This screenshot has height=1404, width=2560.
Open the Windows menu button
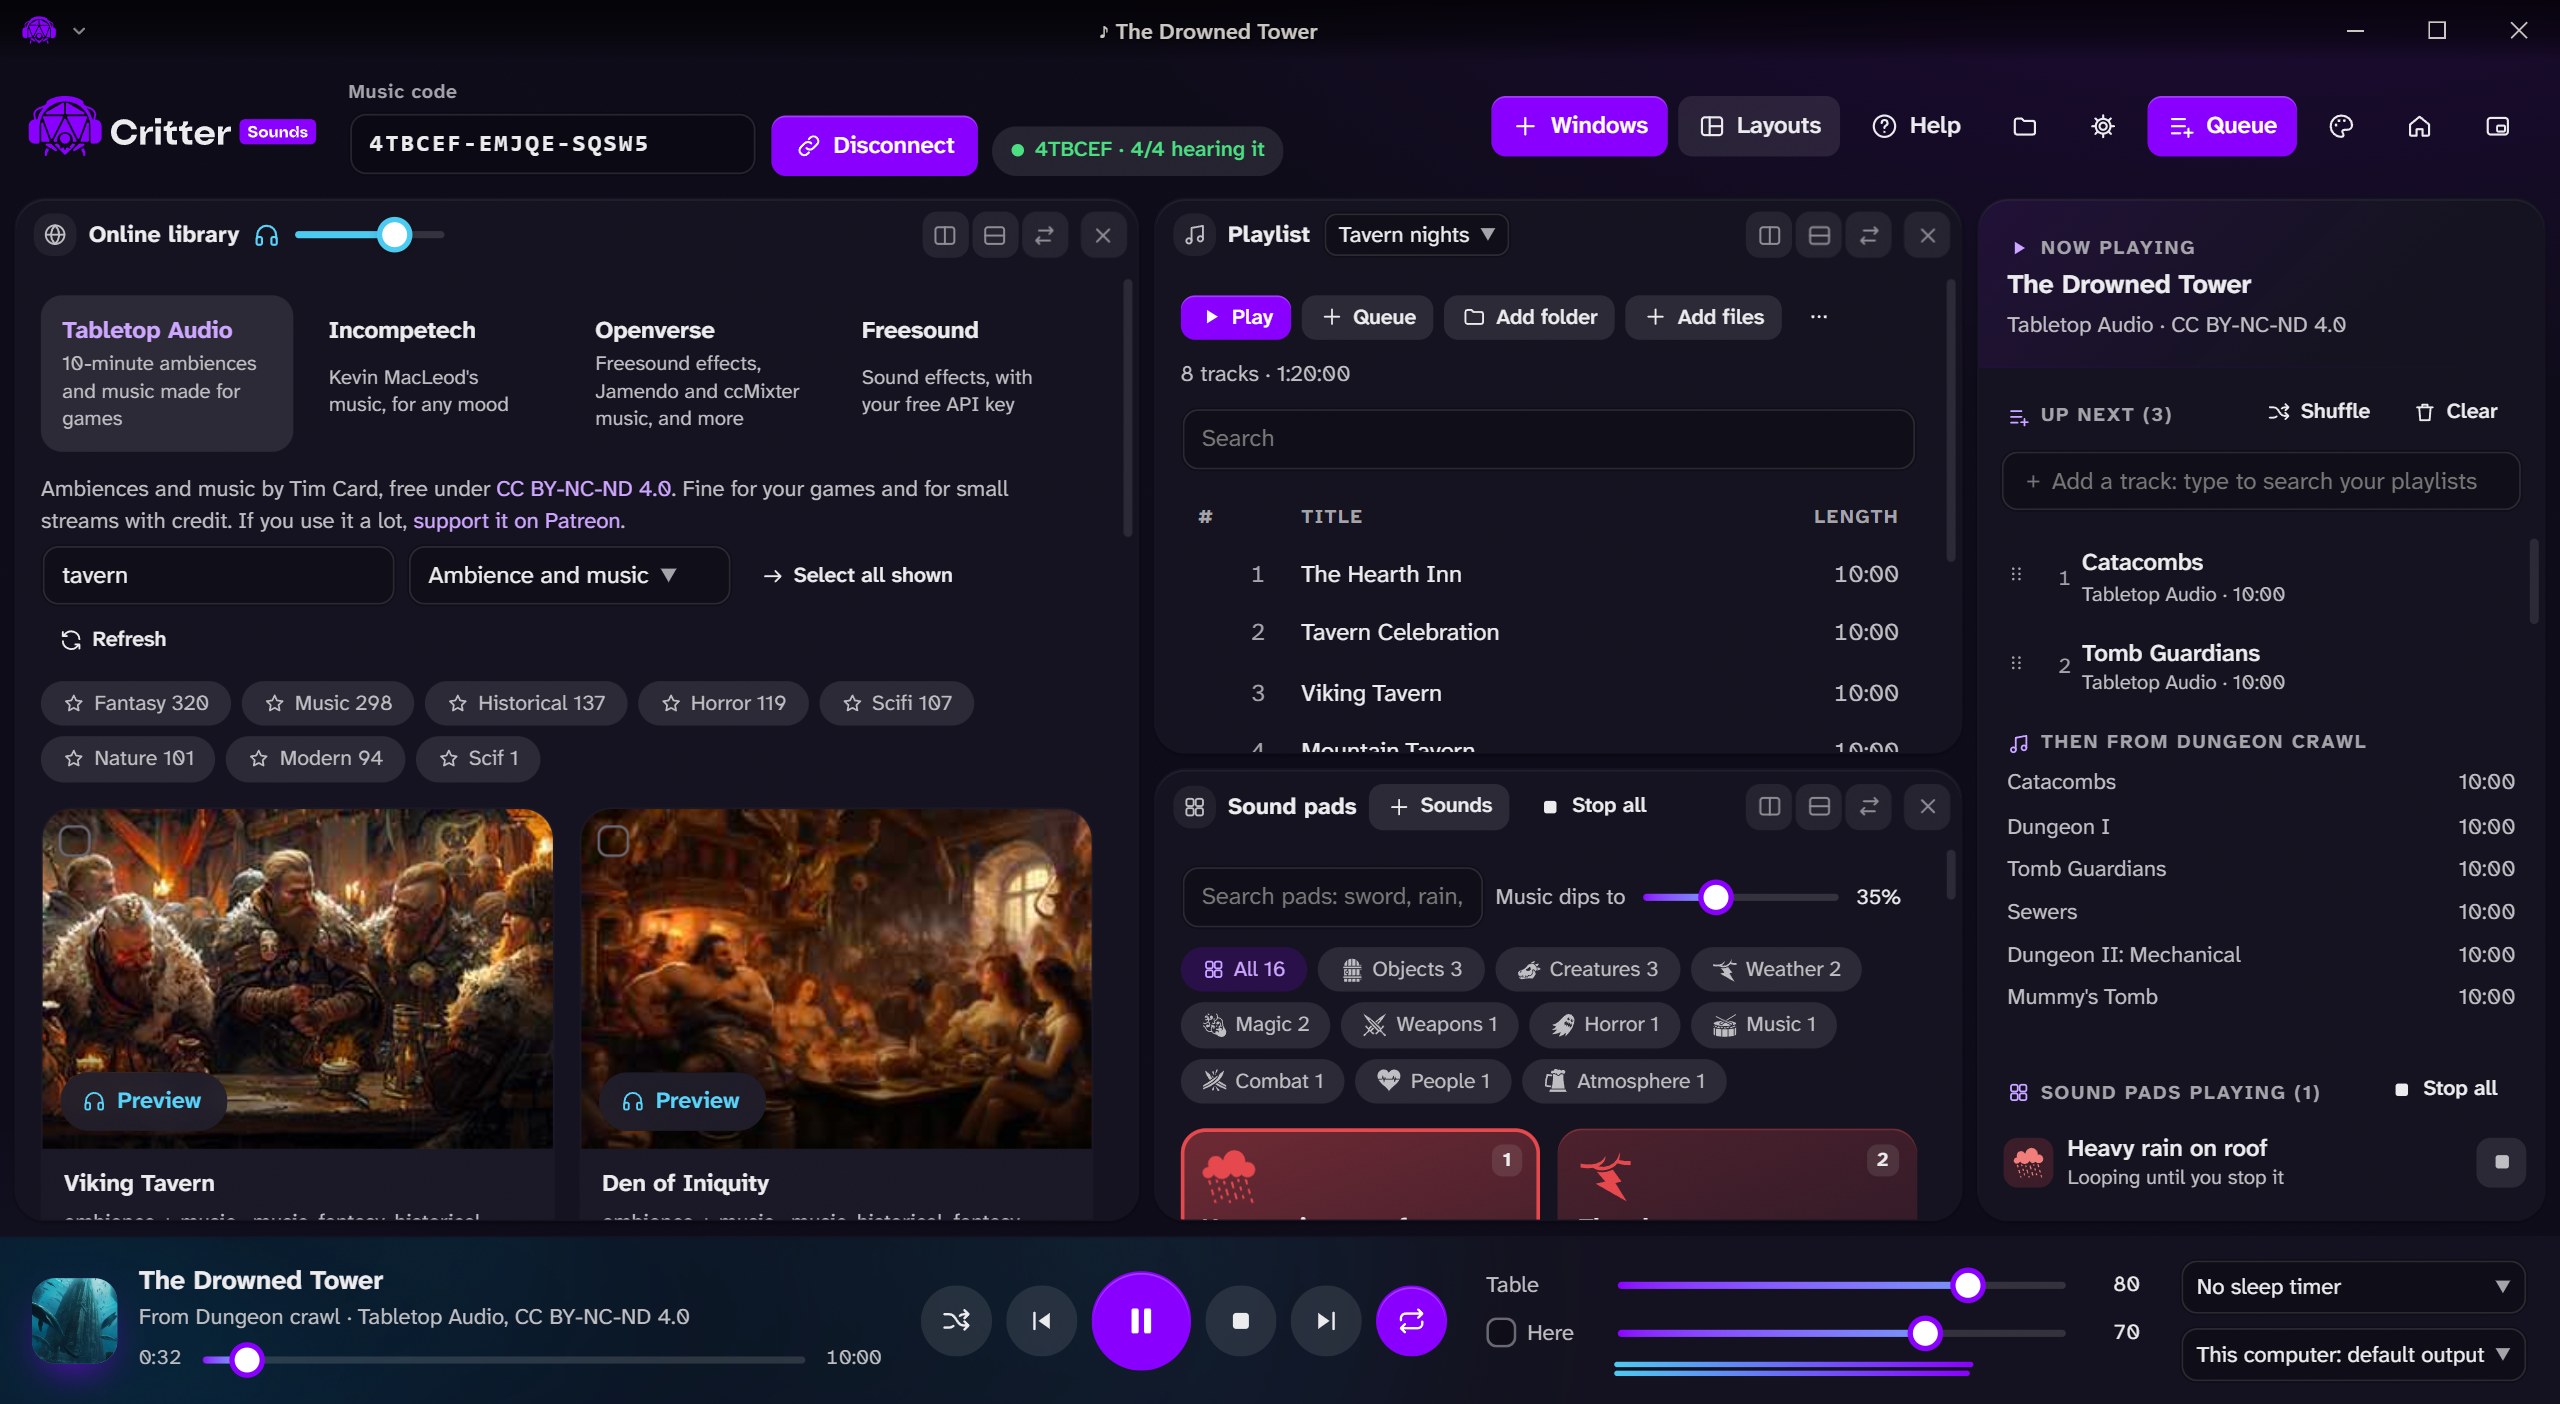1579,126
